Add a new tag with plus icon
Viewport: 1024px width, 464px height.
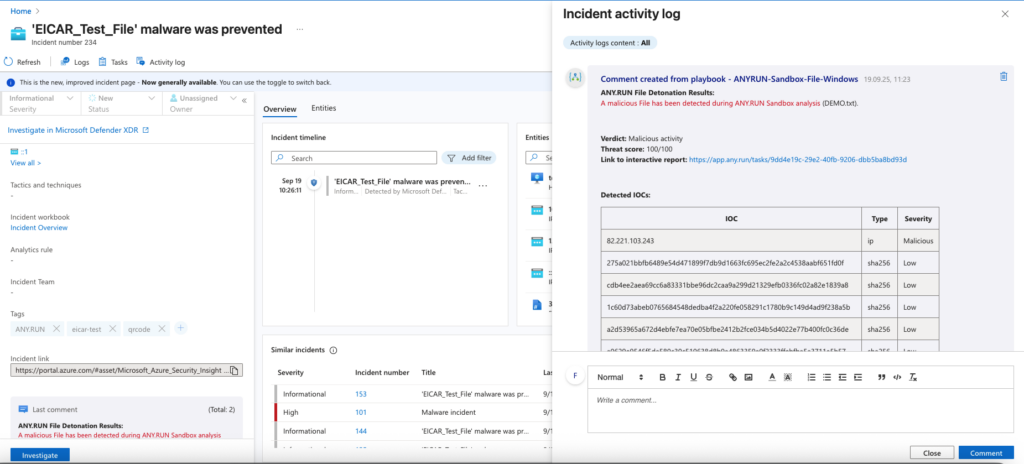(180, 328)
